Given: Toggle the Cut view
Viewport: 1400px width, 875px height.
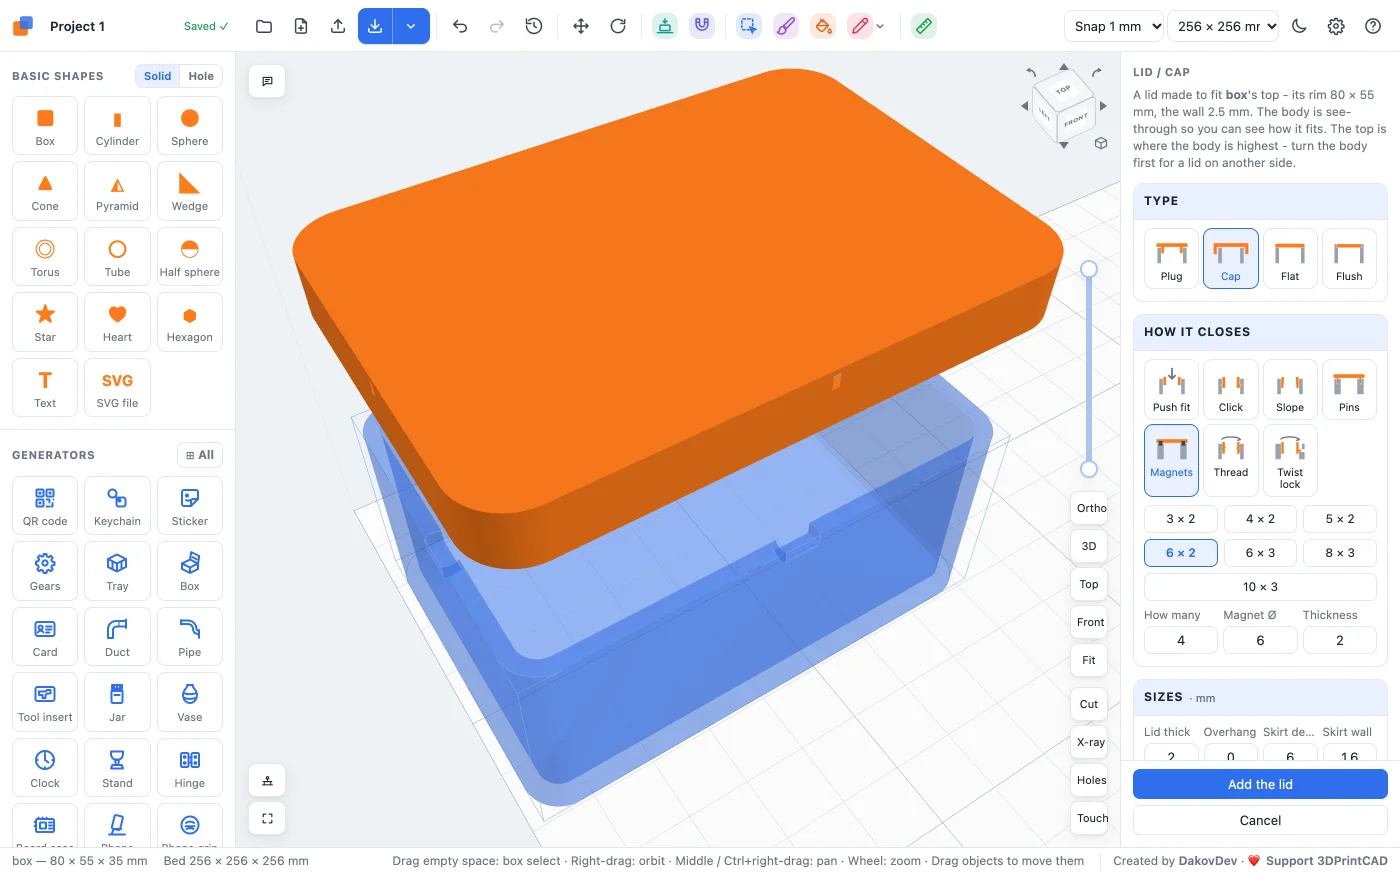Looking at the screenshot, I should tap(1089, 704).
